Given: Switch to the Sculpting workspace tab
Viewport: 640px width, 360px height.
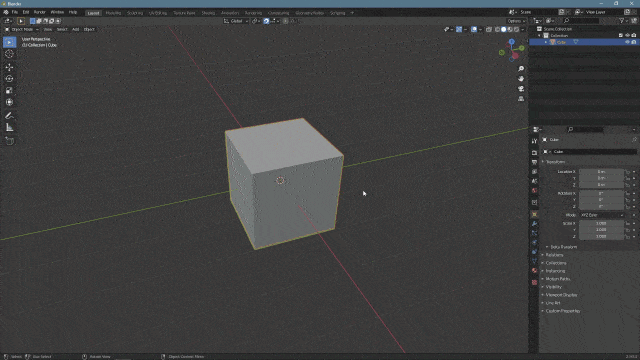Looking at the screenshot, I should (135, 13).
